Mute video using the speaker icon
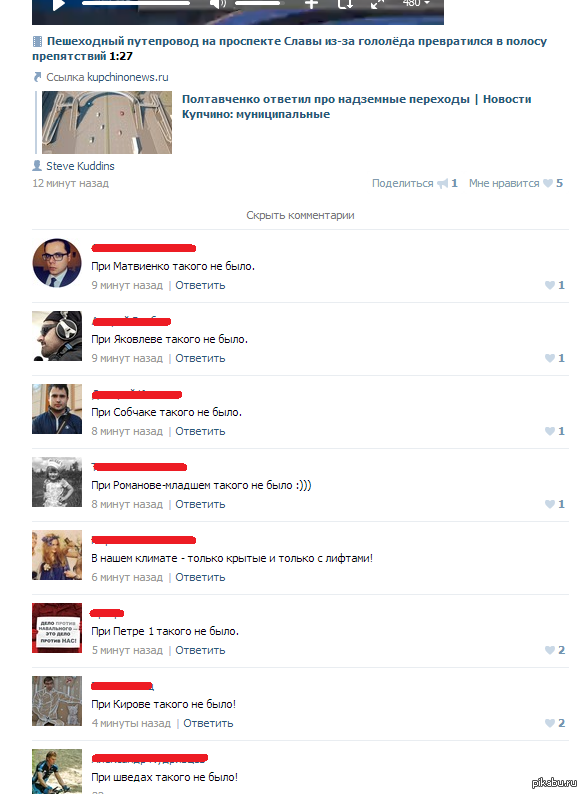The width and height of the screenshot is (582, 794). pyautogui.click(x=218, y=5)
